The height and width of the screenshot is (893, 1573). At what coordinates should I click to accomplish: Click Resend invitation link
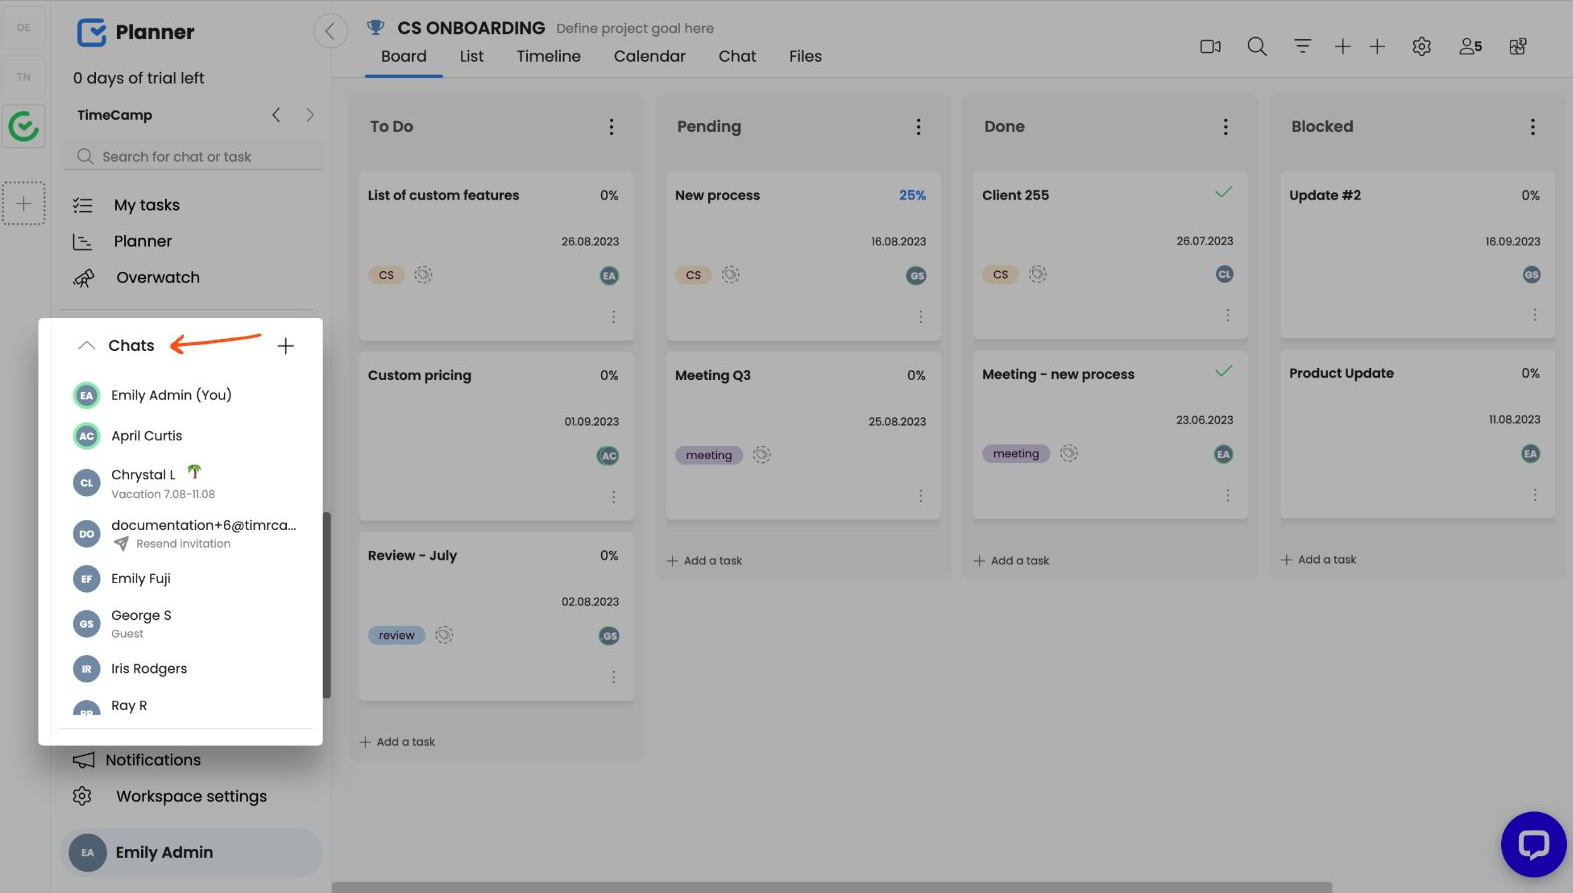[x=183, y=544]
